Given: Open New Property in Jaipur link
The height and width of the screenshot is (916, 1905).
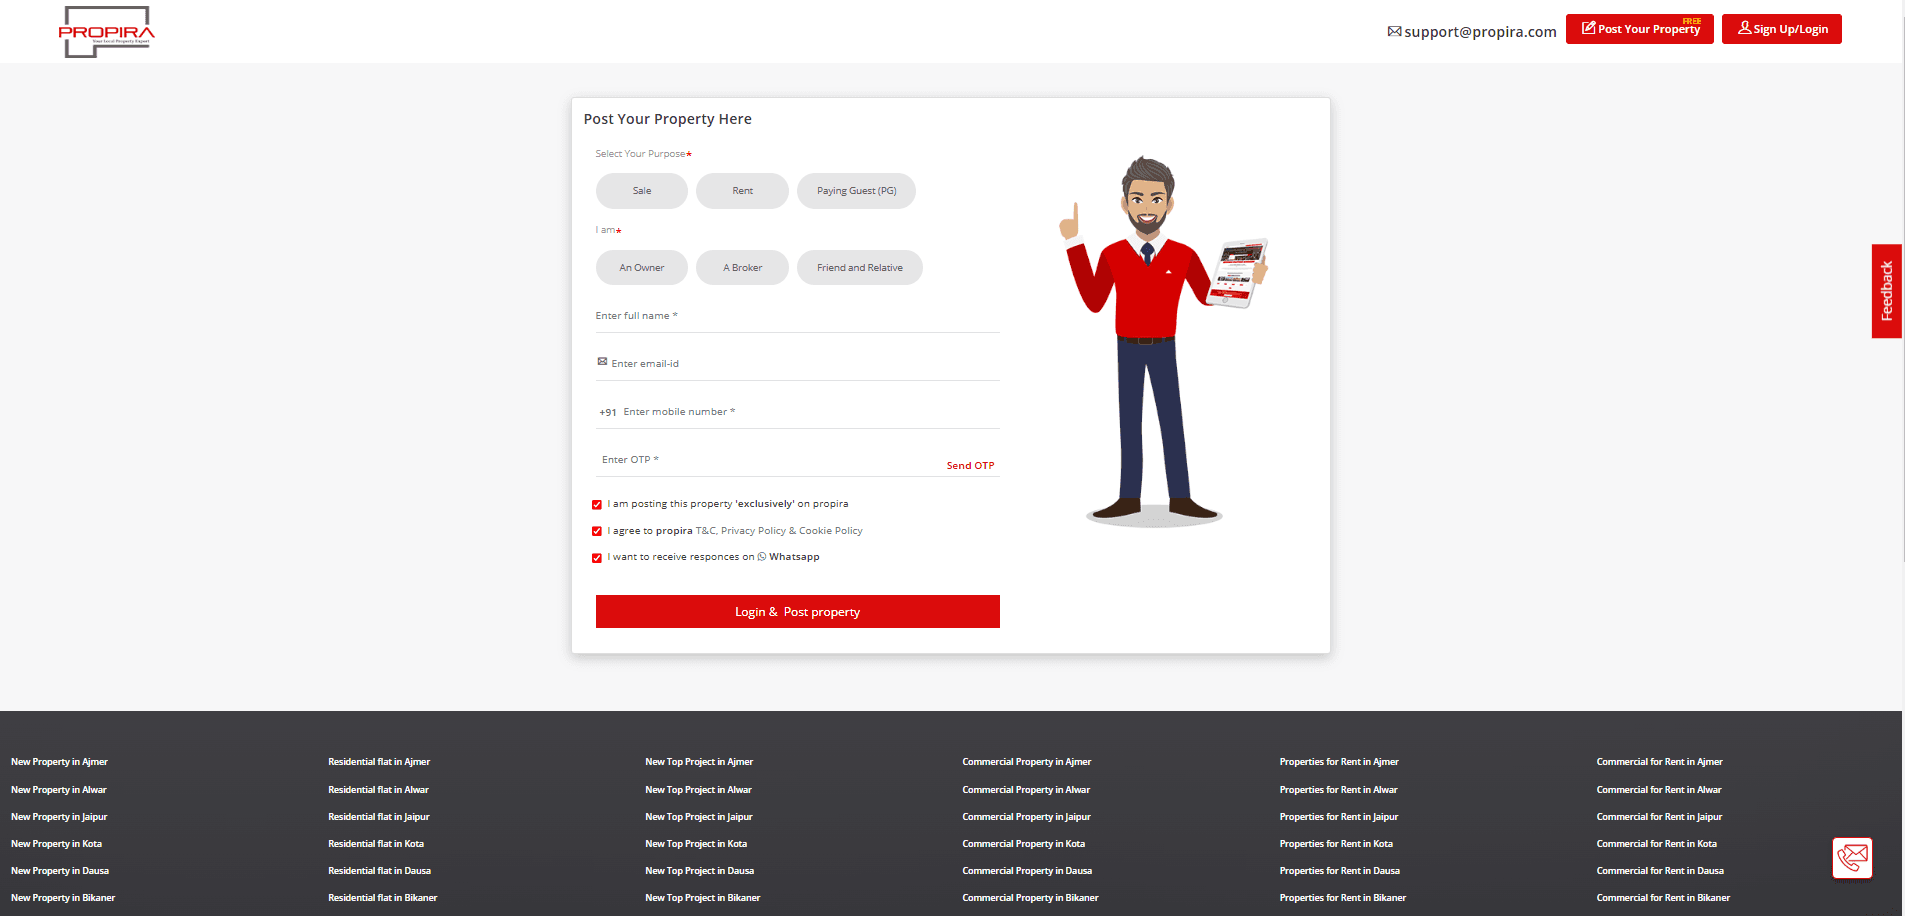Looking at the screenshot, I should click(59, 817).
